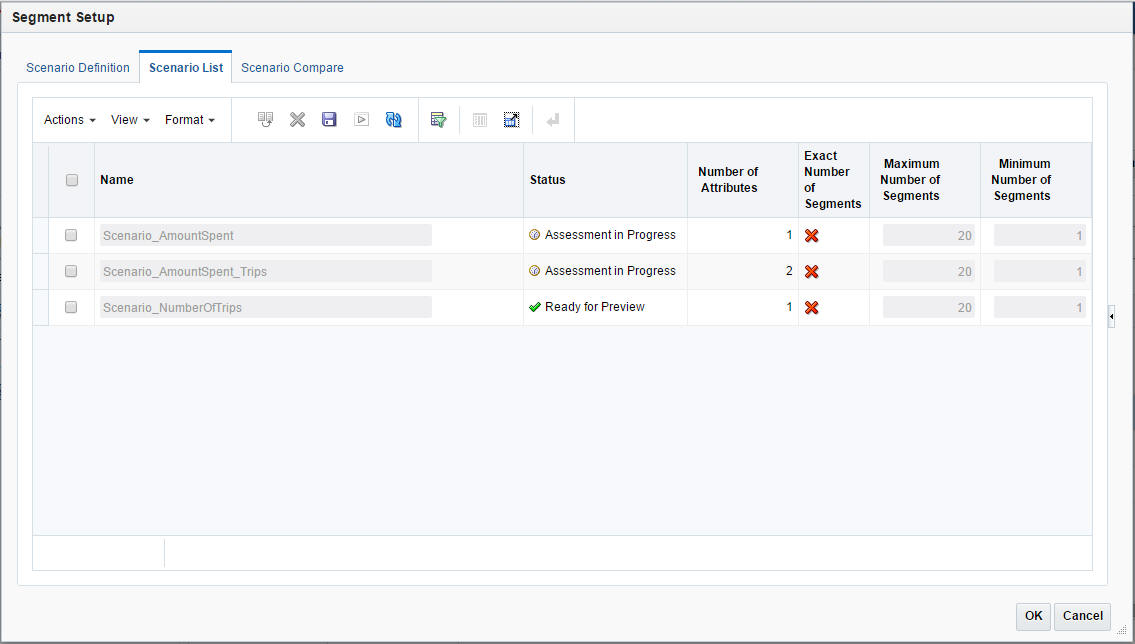This screenshot has height=644, width=1135.
Task: Check the Scenario_AmountSpent_Trips row checkbox
Action: click(71, 271)
